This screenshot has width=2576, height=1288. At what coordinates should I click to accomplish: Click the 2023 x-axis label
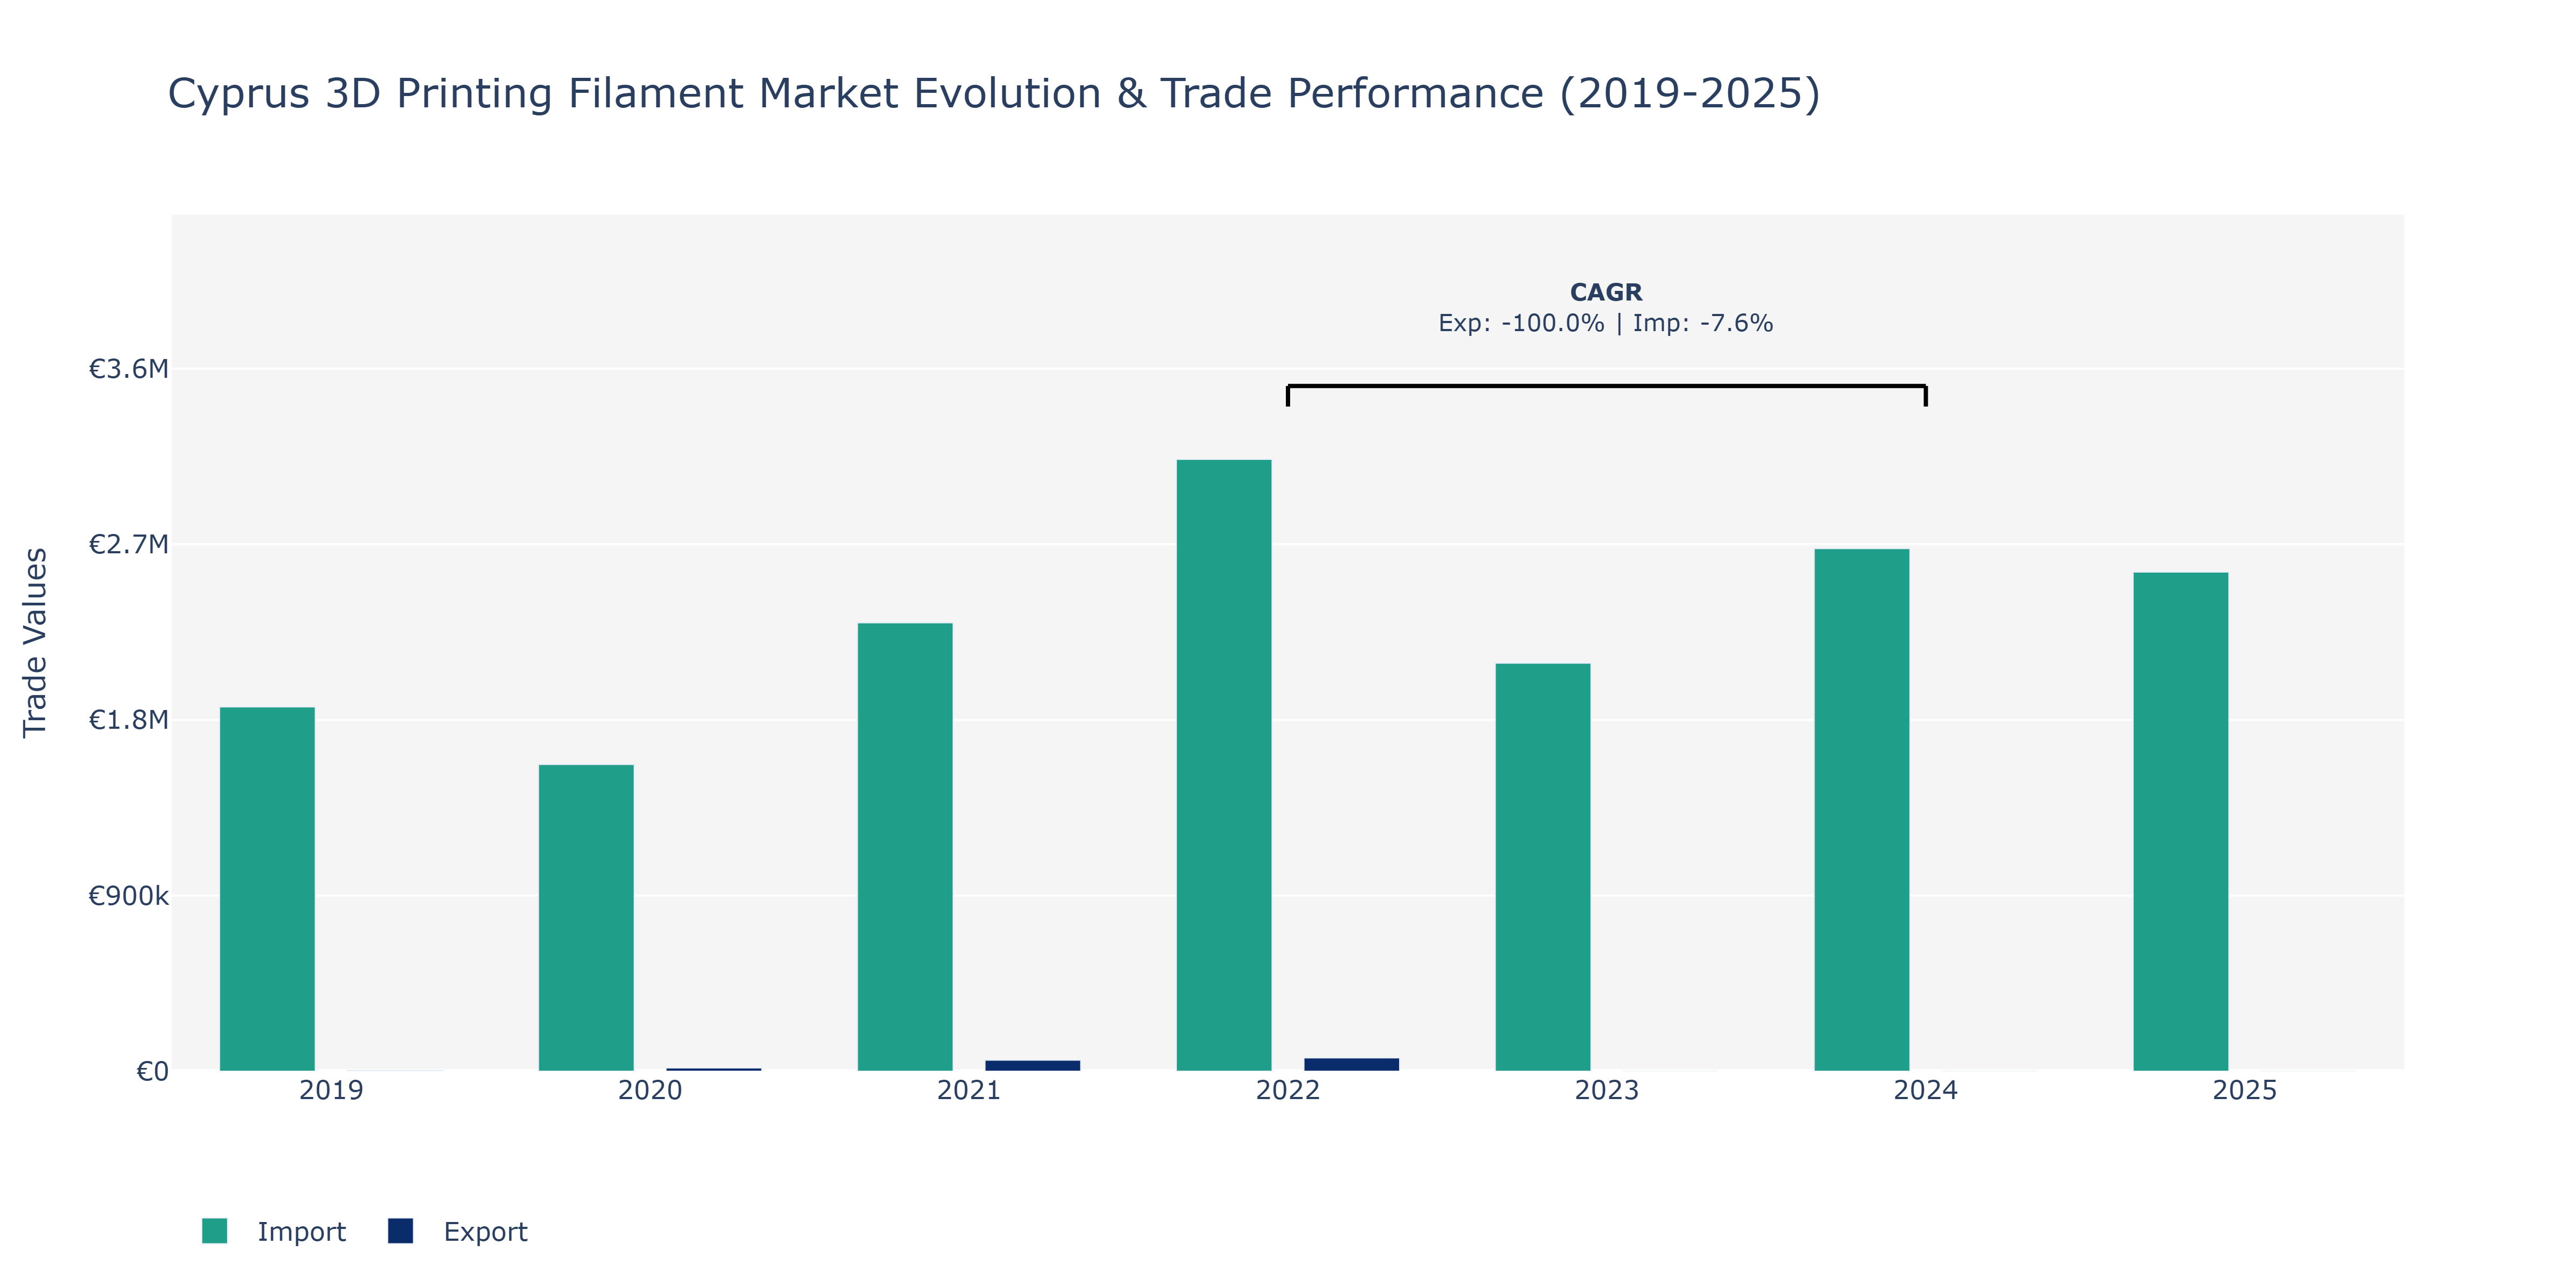tap(1607, 1090)
